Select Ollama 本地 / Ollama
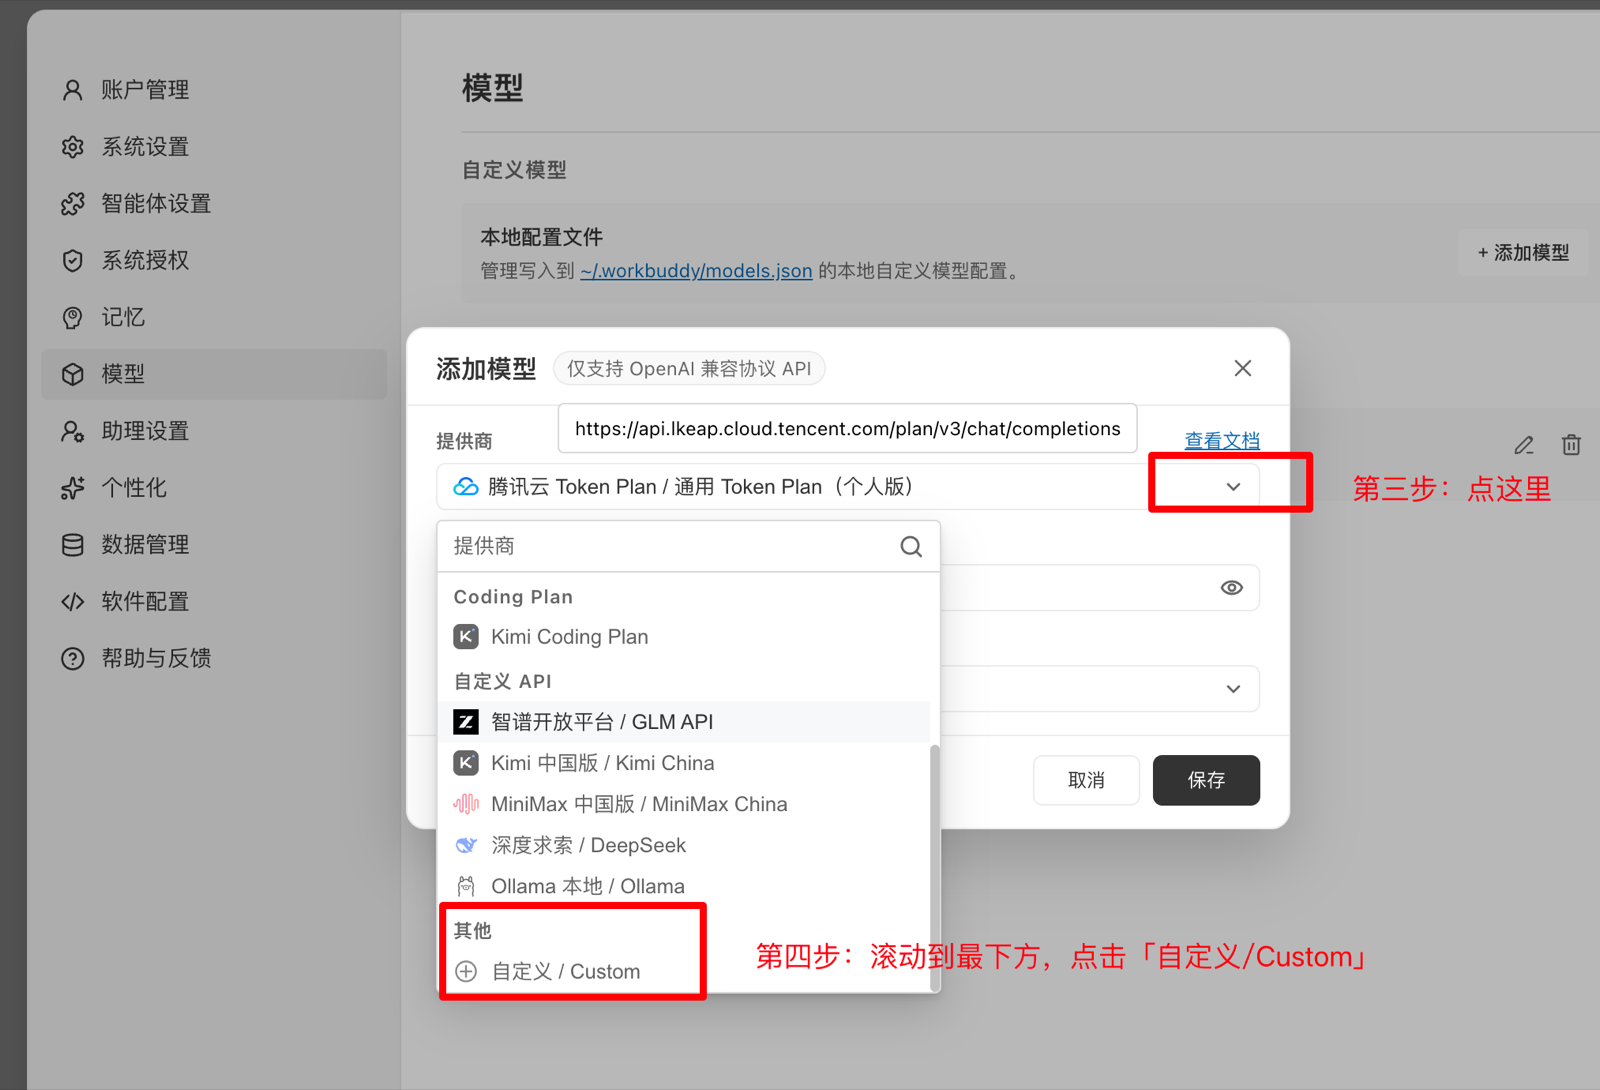 click(x=685, y=886)
